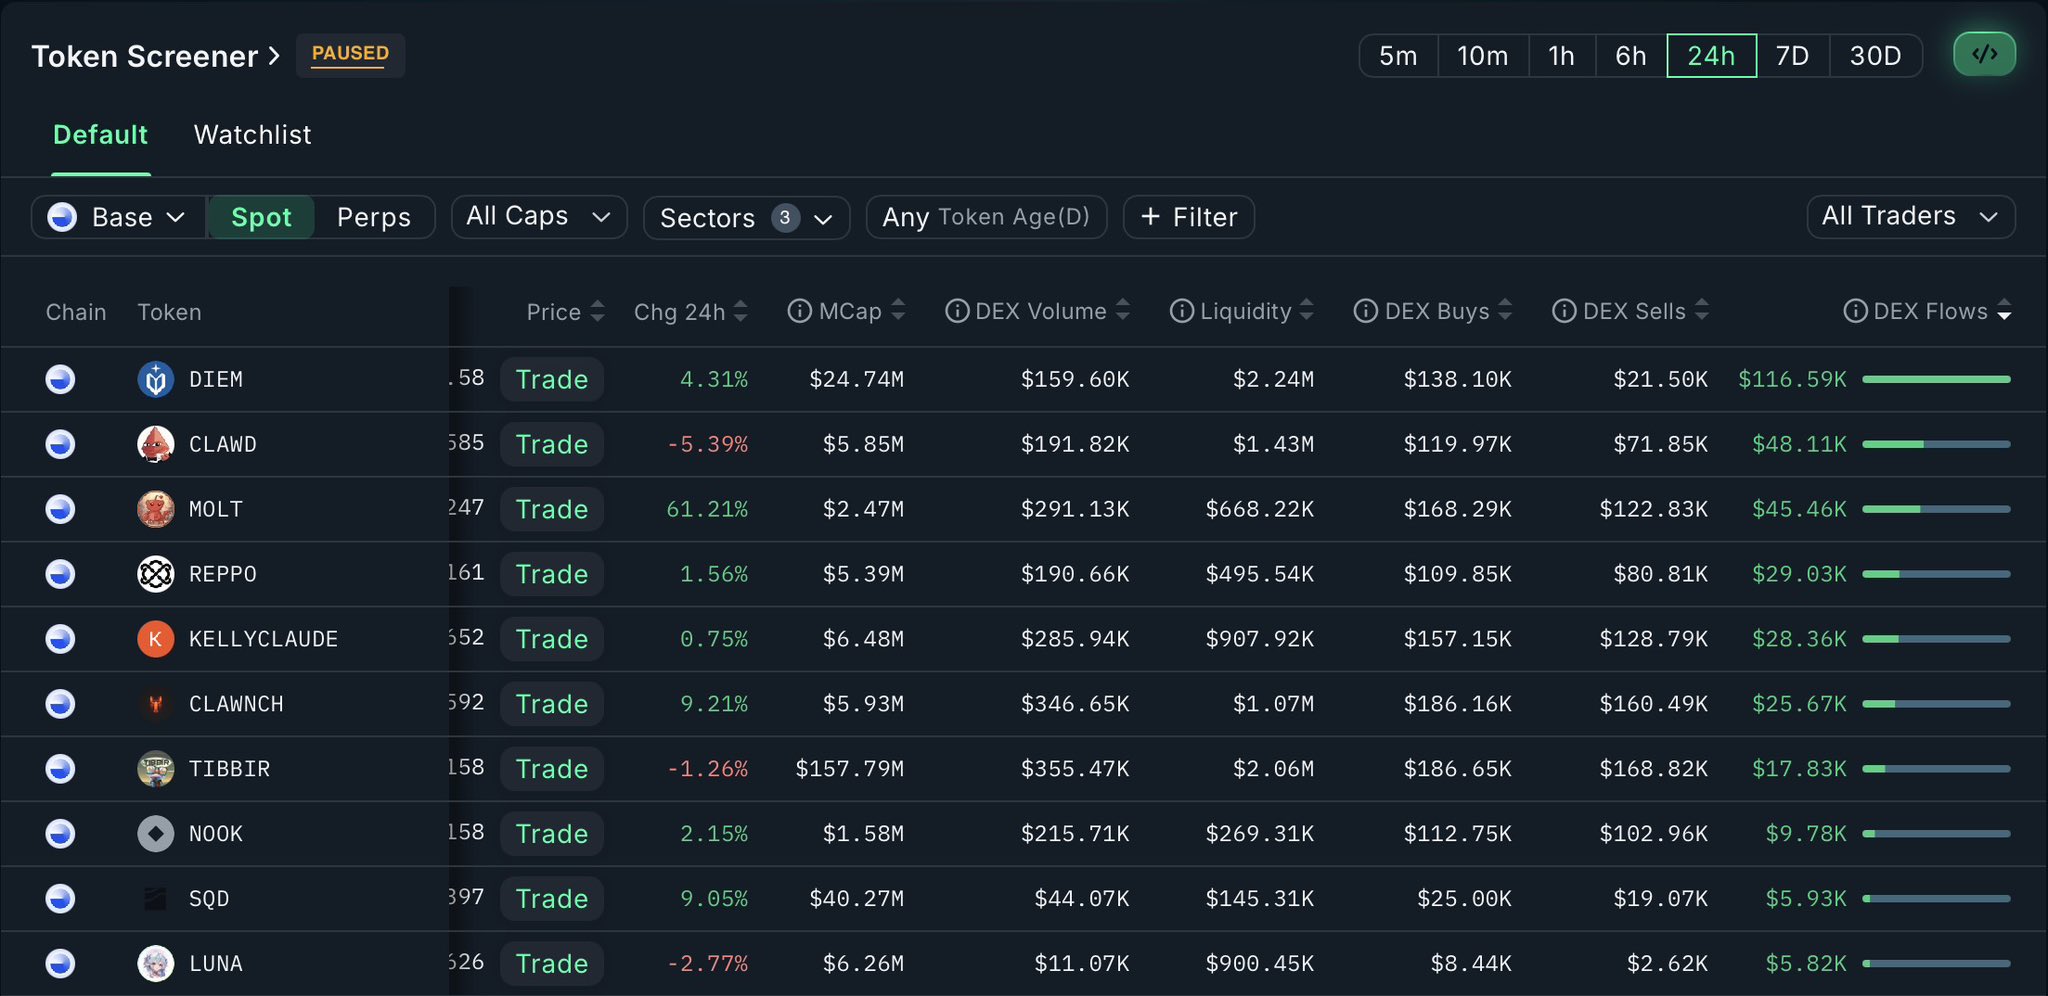The image size is (2048, 996).
Task: Click the Any Token Age input
Action: coord(986,217)
